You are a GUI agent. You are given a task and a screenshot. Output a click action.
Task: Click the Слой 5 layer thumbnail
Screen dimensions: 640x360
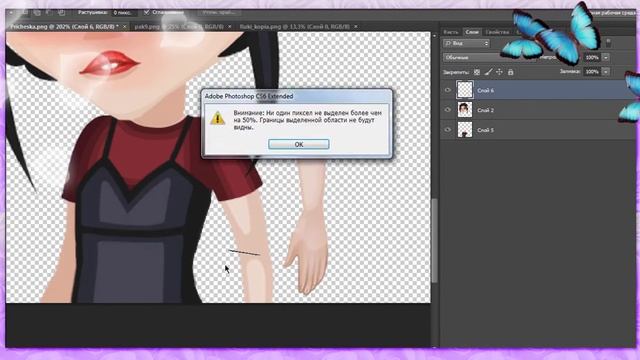(x=464, y=130)
